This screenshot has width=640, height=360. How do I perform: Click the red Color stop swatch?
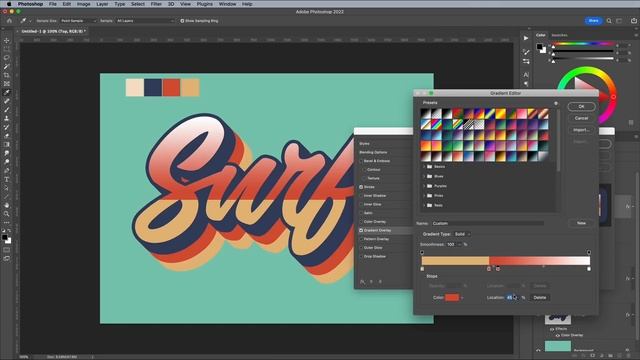452,298
